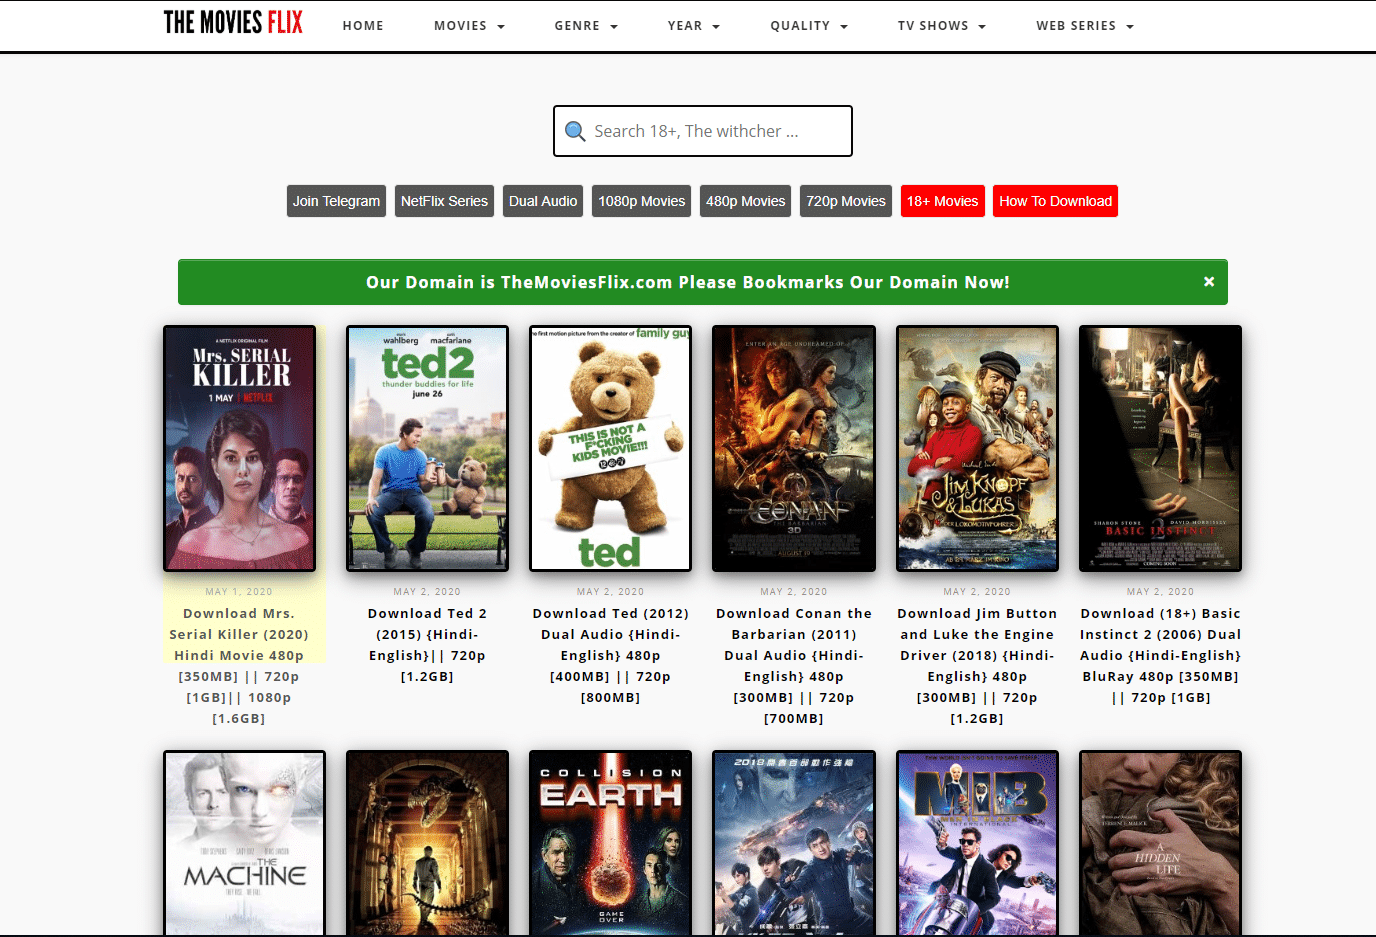Click the magnifying glass search icon
This screenshot has width=1376, height=937.
[575, 131]
